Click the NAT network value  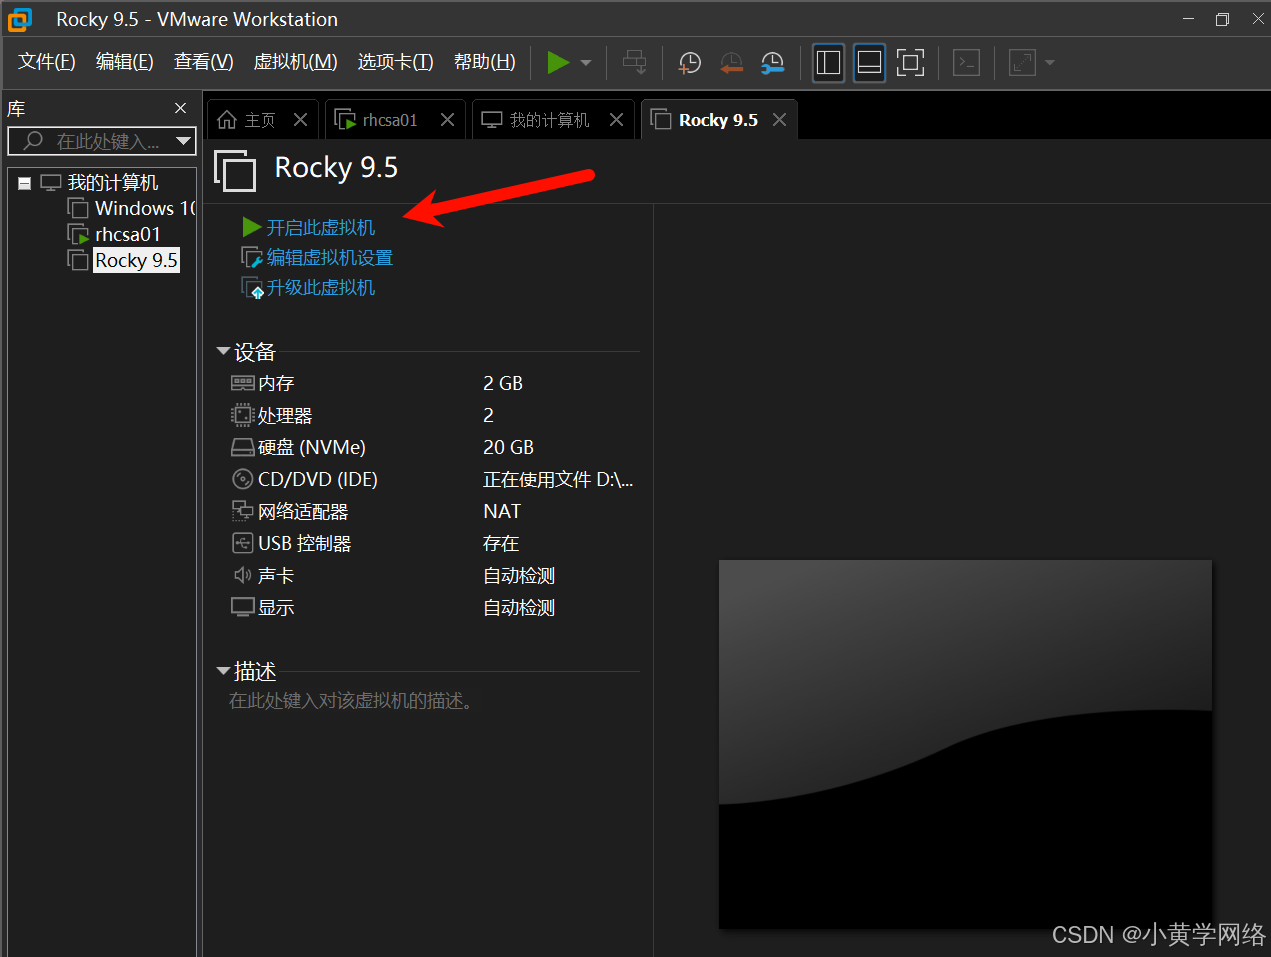[502, 511]
